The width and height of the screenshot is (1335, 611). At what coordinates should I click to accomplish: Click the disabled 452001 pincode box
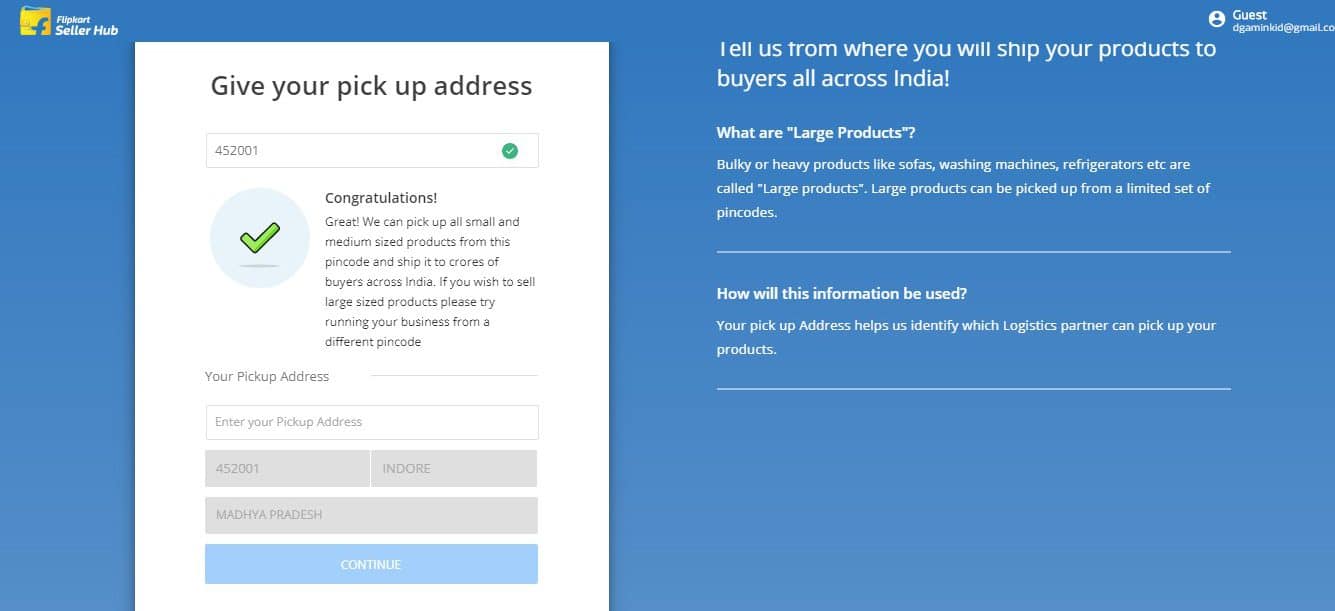coord(287,468)
